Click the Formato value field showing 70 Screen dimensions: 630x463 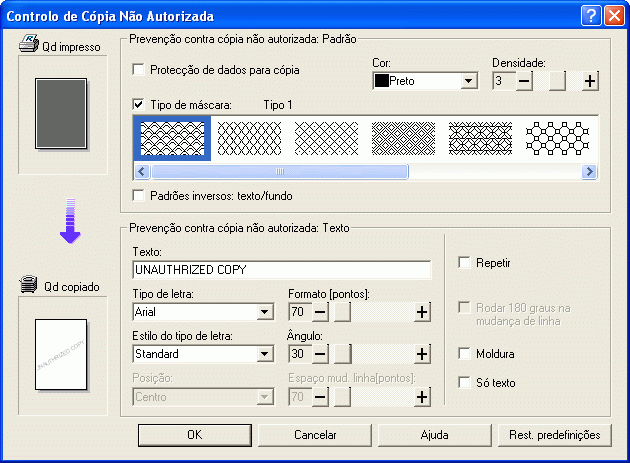click(300, 312)
